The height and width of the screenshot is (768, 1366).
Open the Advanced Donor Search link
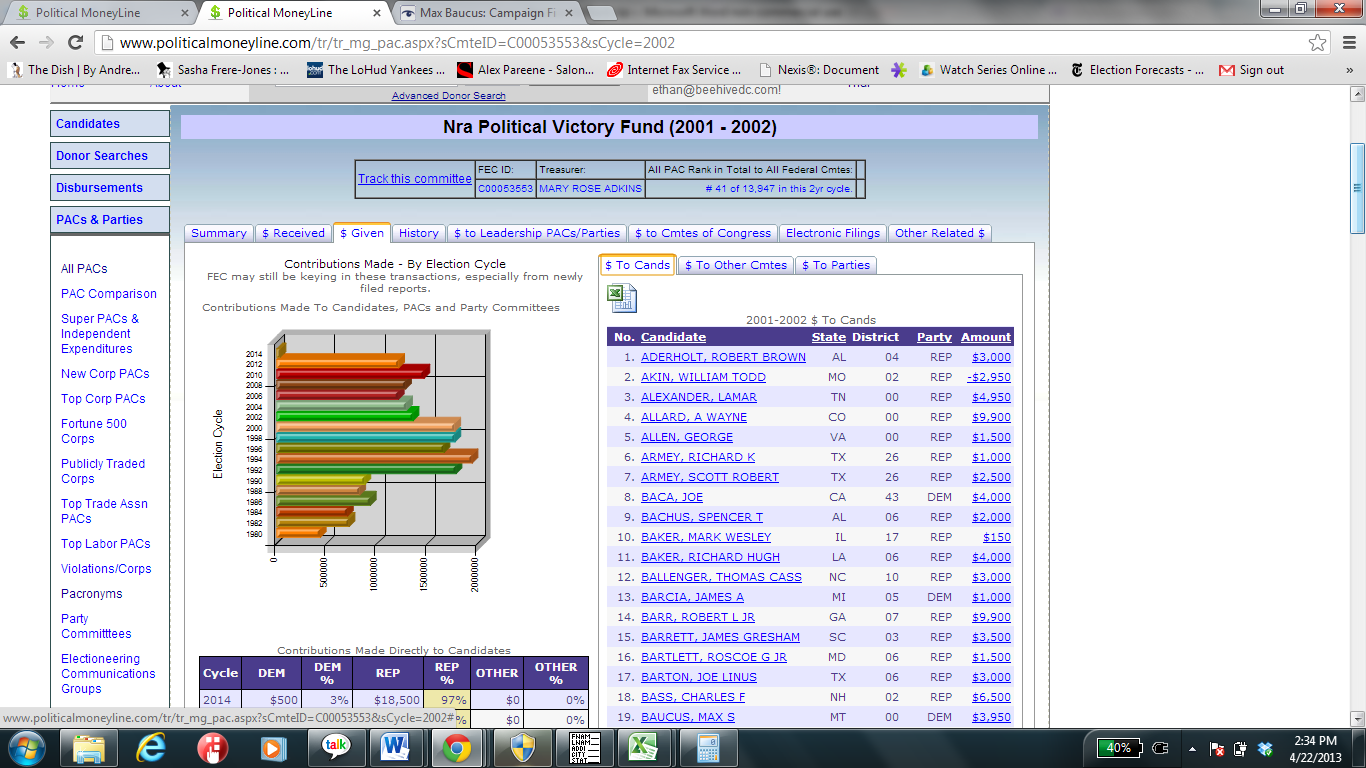(x=449, y=96)
